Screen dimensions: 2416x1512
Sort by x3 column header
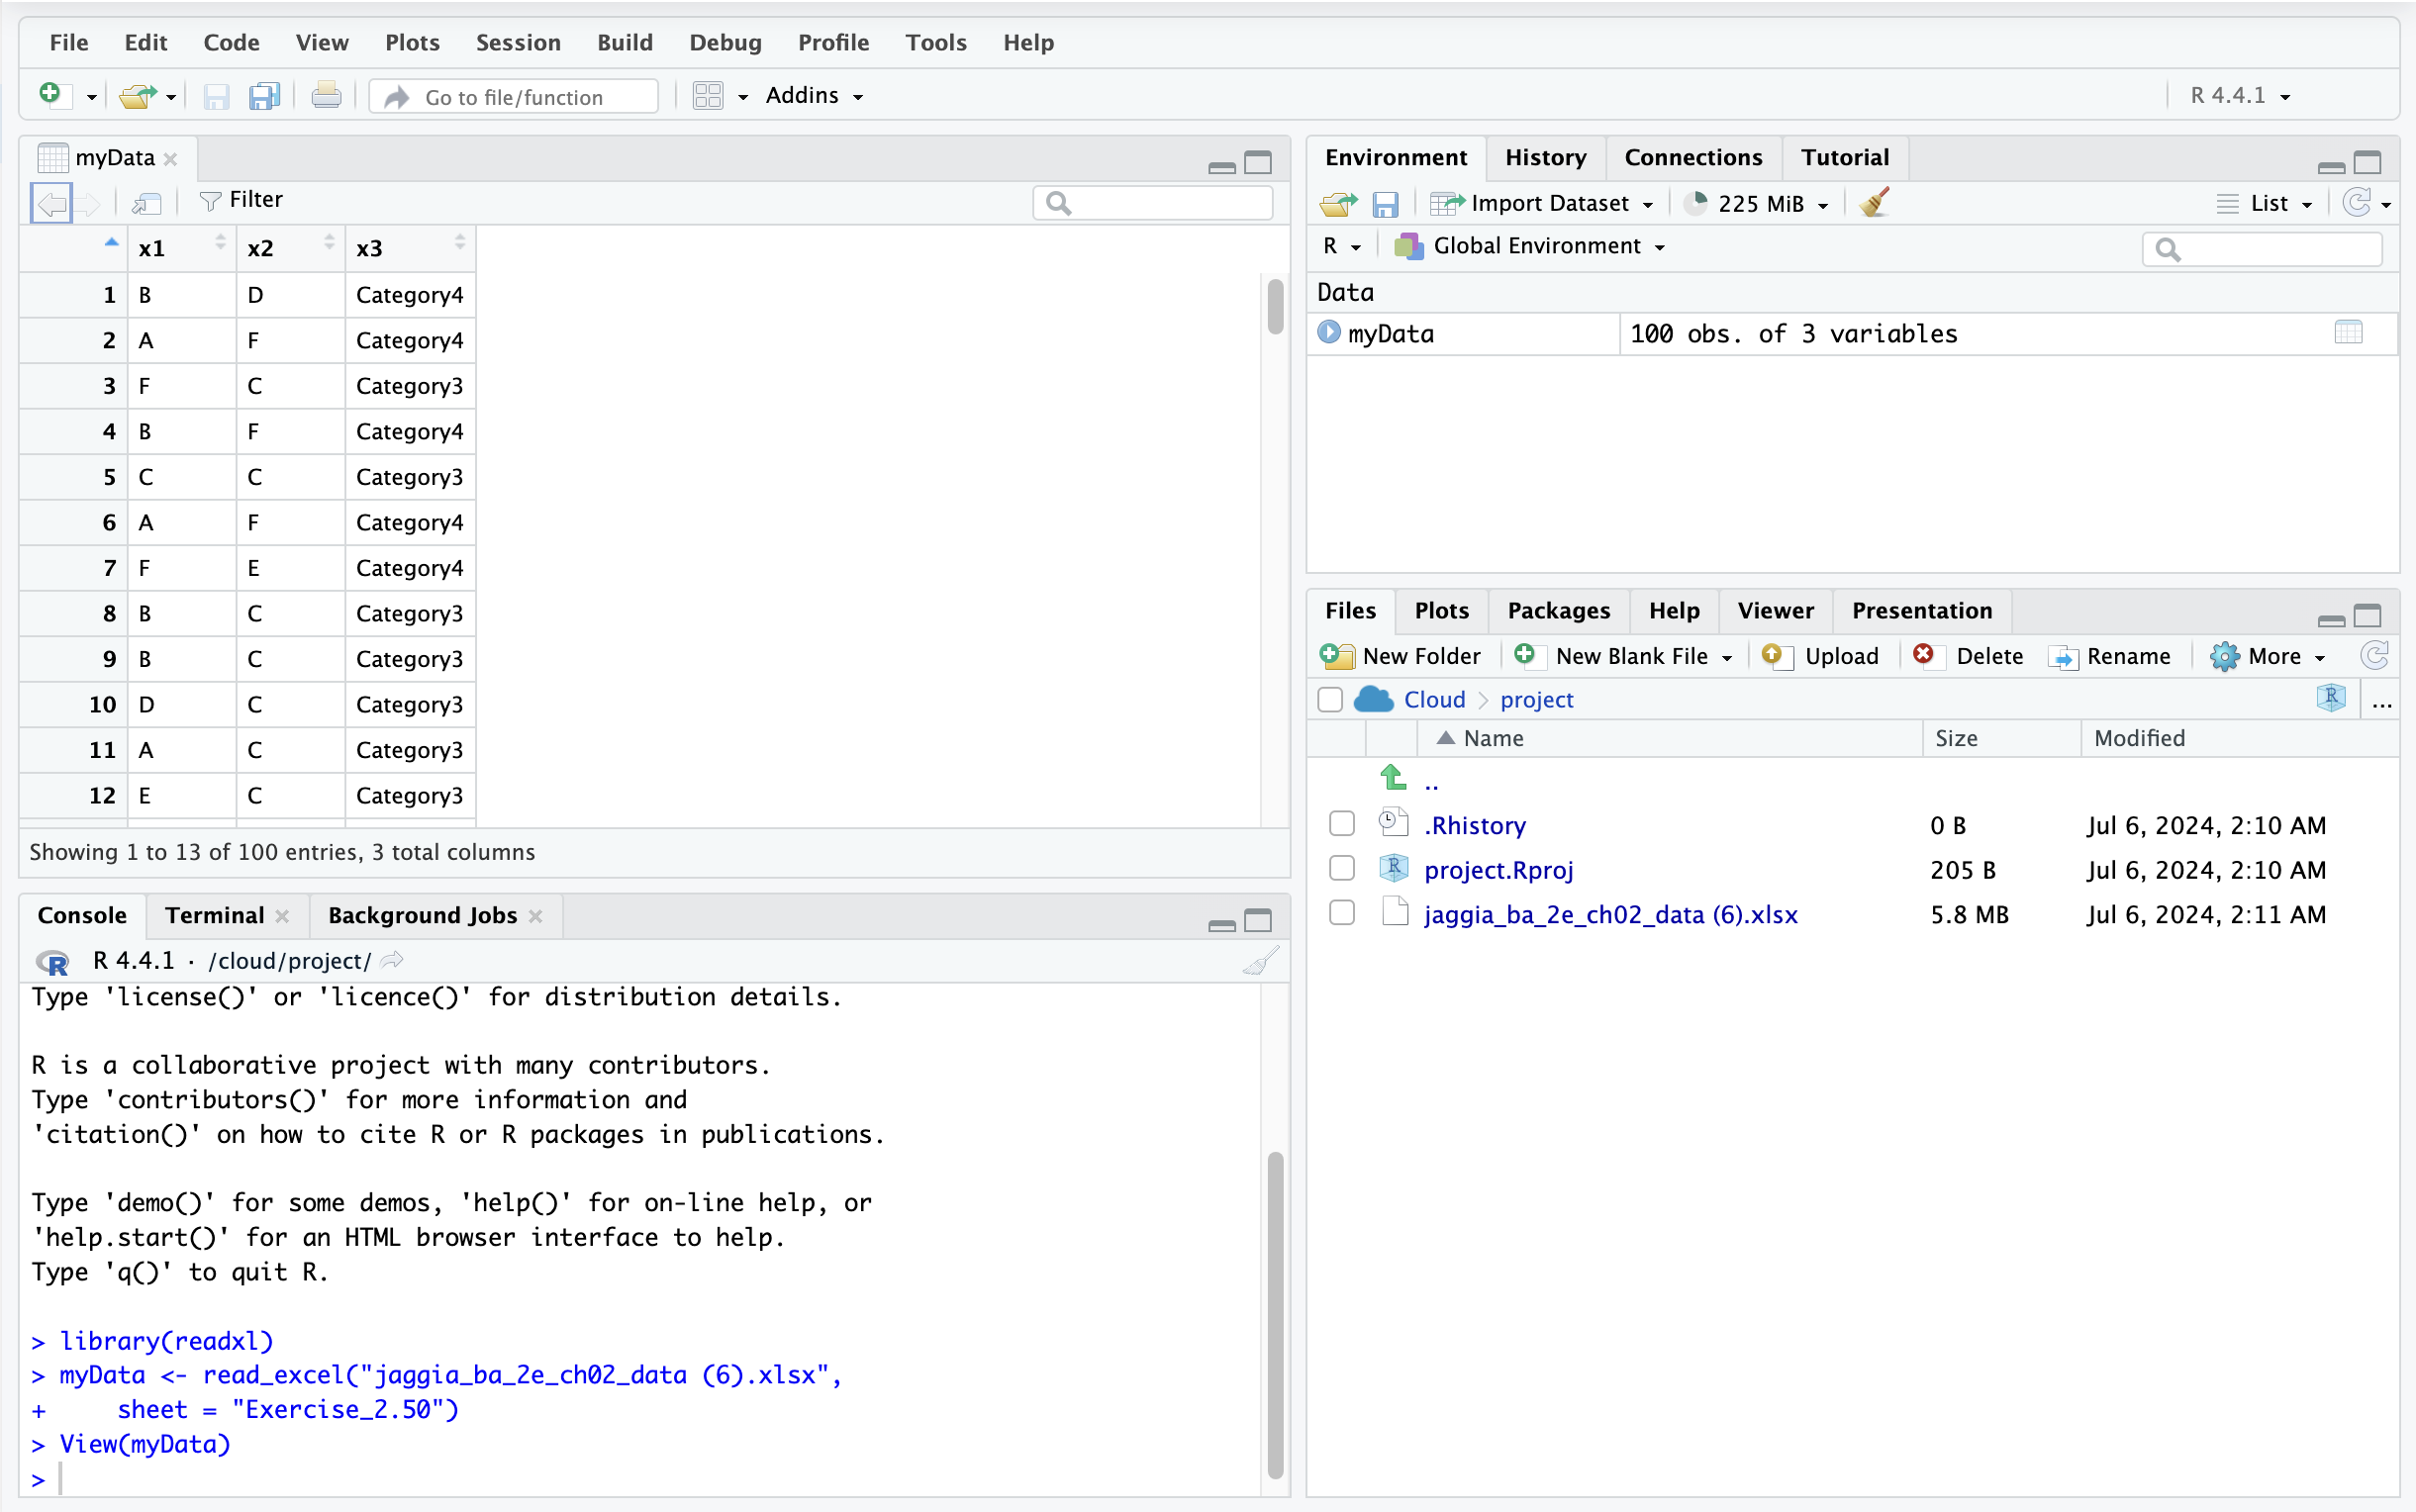[410, 248]
